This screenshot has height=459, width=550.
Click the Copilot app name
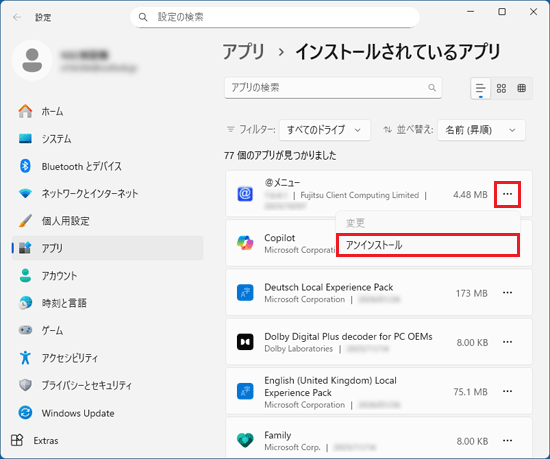pos(280,238)
